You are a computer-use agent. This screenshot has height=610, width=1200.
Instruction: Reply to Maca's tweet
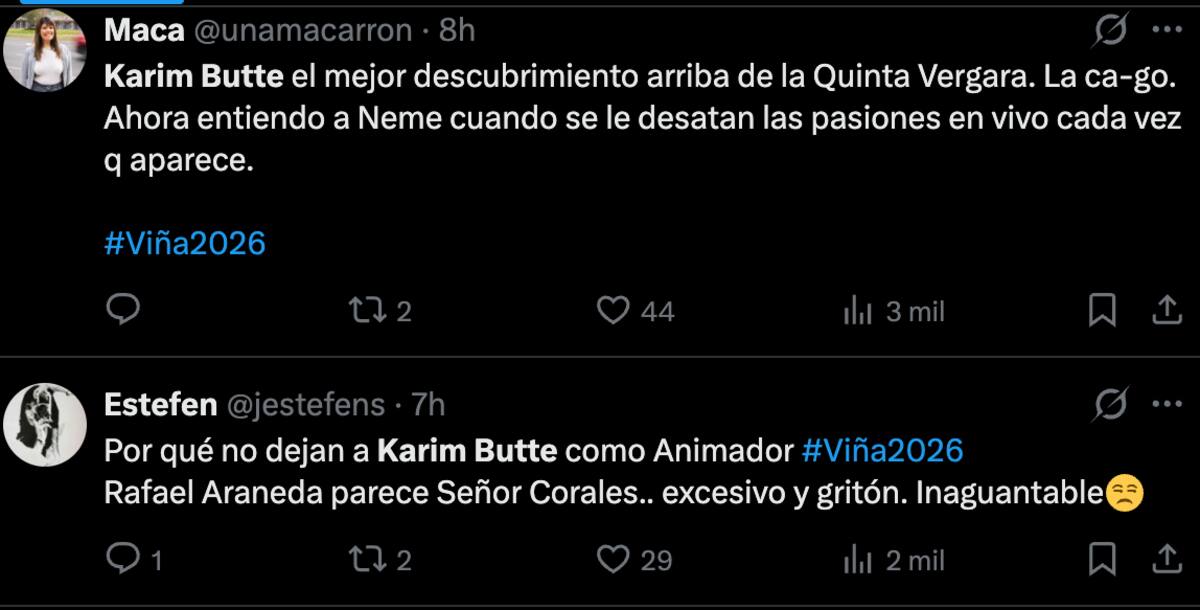[x=124, y=311]
